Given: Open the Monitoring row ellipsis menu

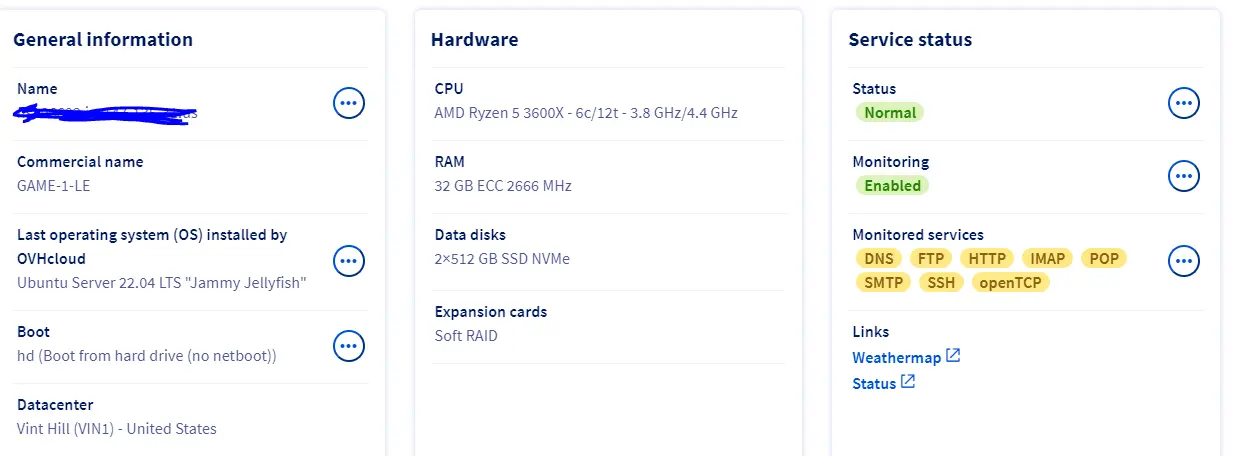Looking at the screenshot, I should pos(1184,175).
